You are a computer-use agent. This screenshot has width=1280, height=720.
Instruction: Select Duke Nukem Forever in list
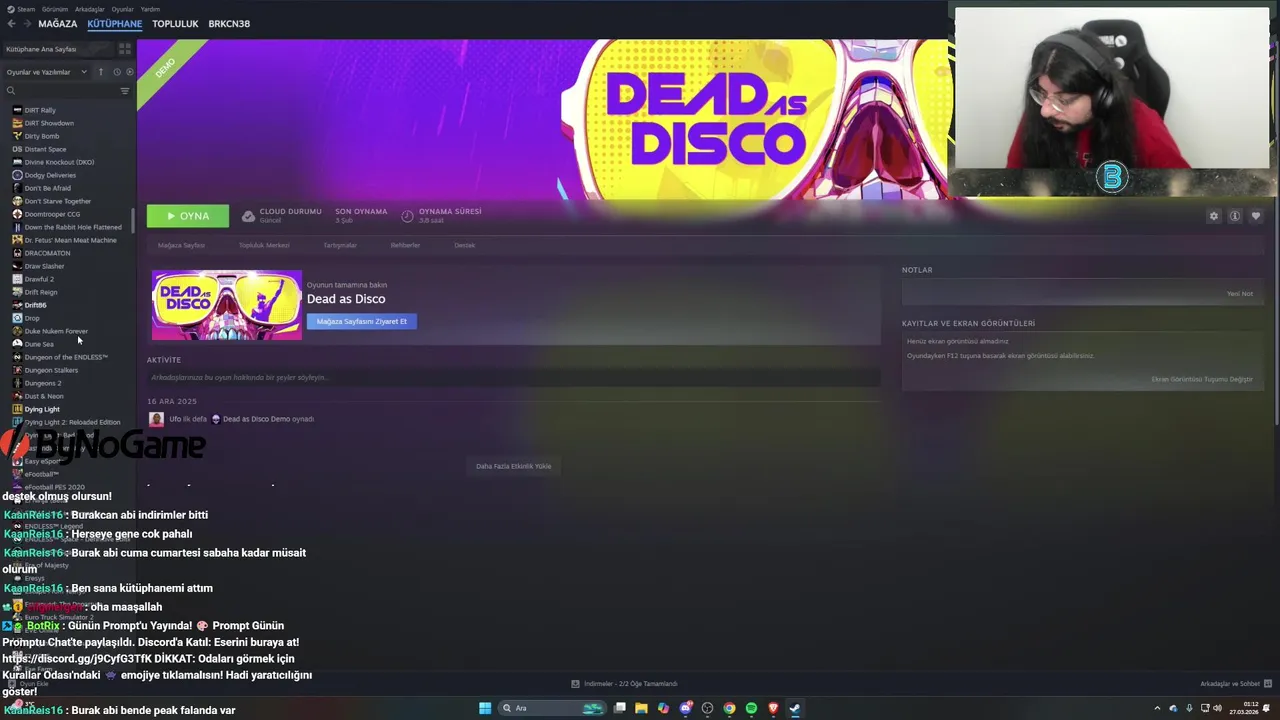56,331
